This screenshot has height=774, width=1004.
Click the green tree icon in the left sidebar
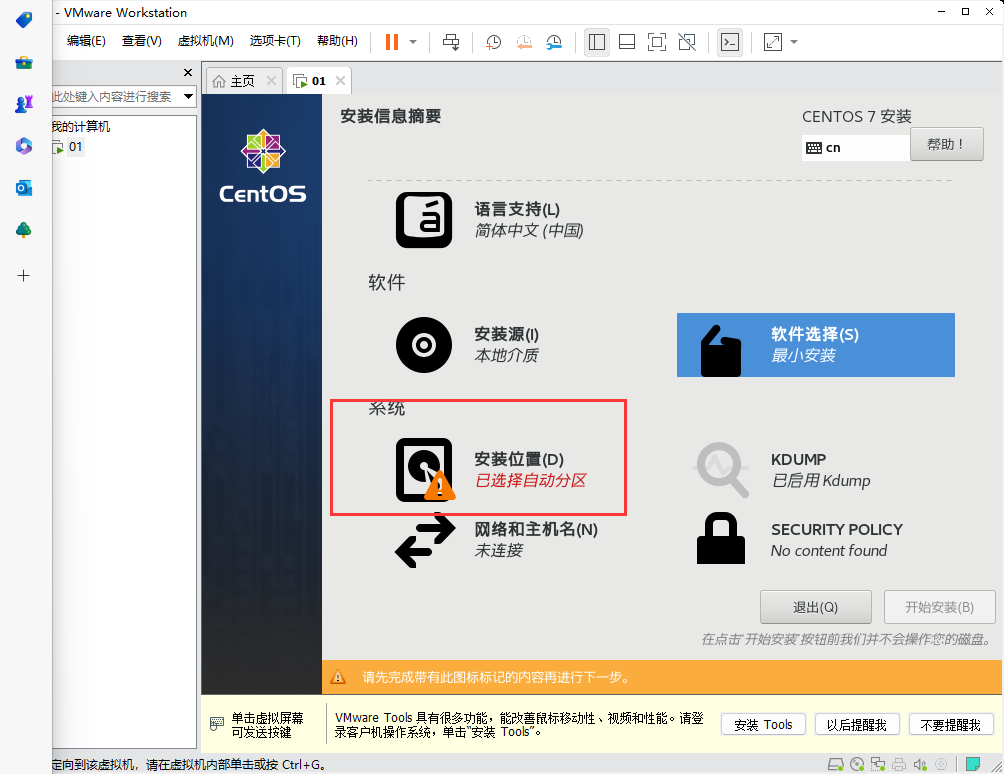(x=24, y=230)
